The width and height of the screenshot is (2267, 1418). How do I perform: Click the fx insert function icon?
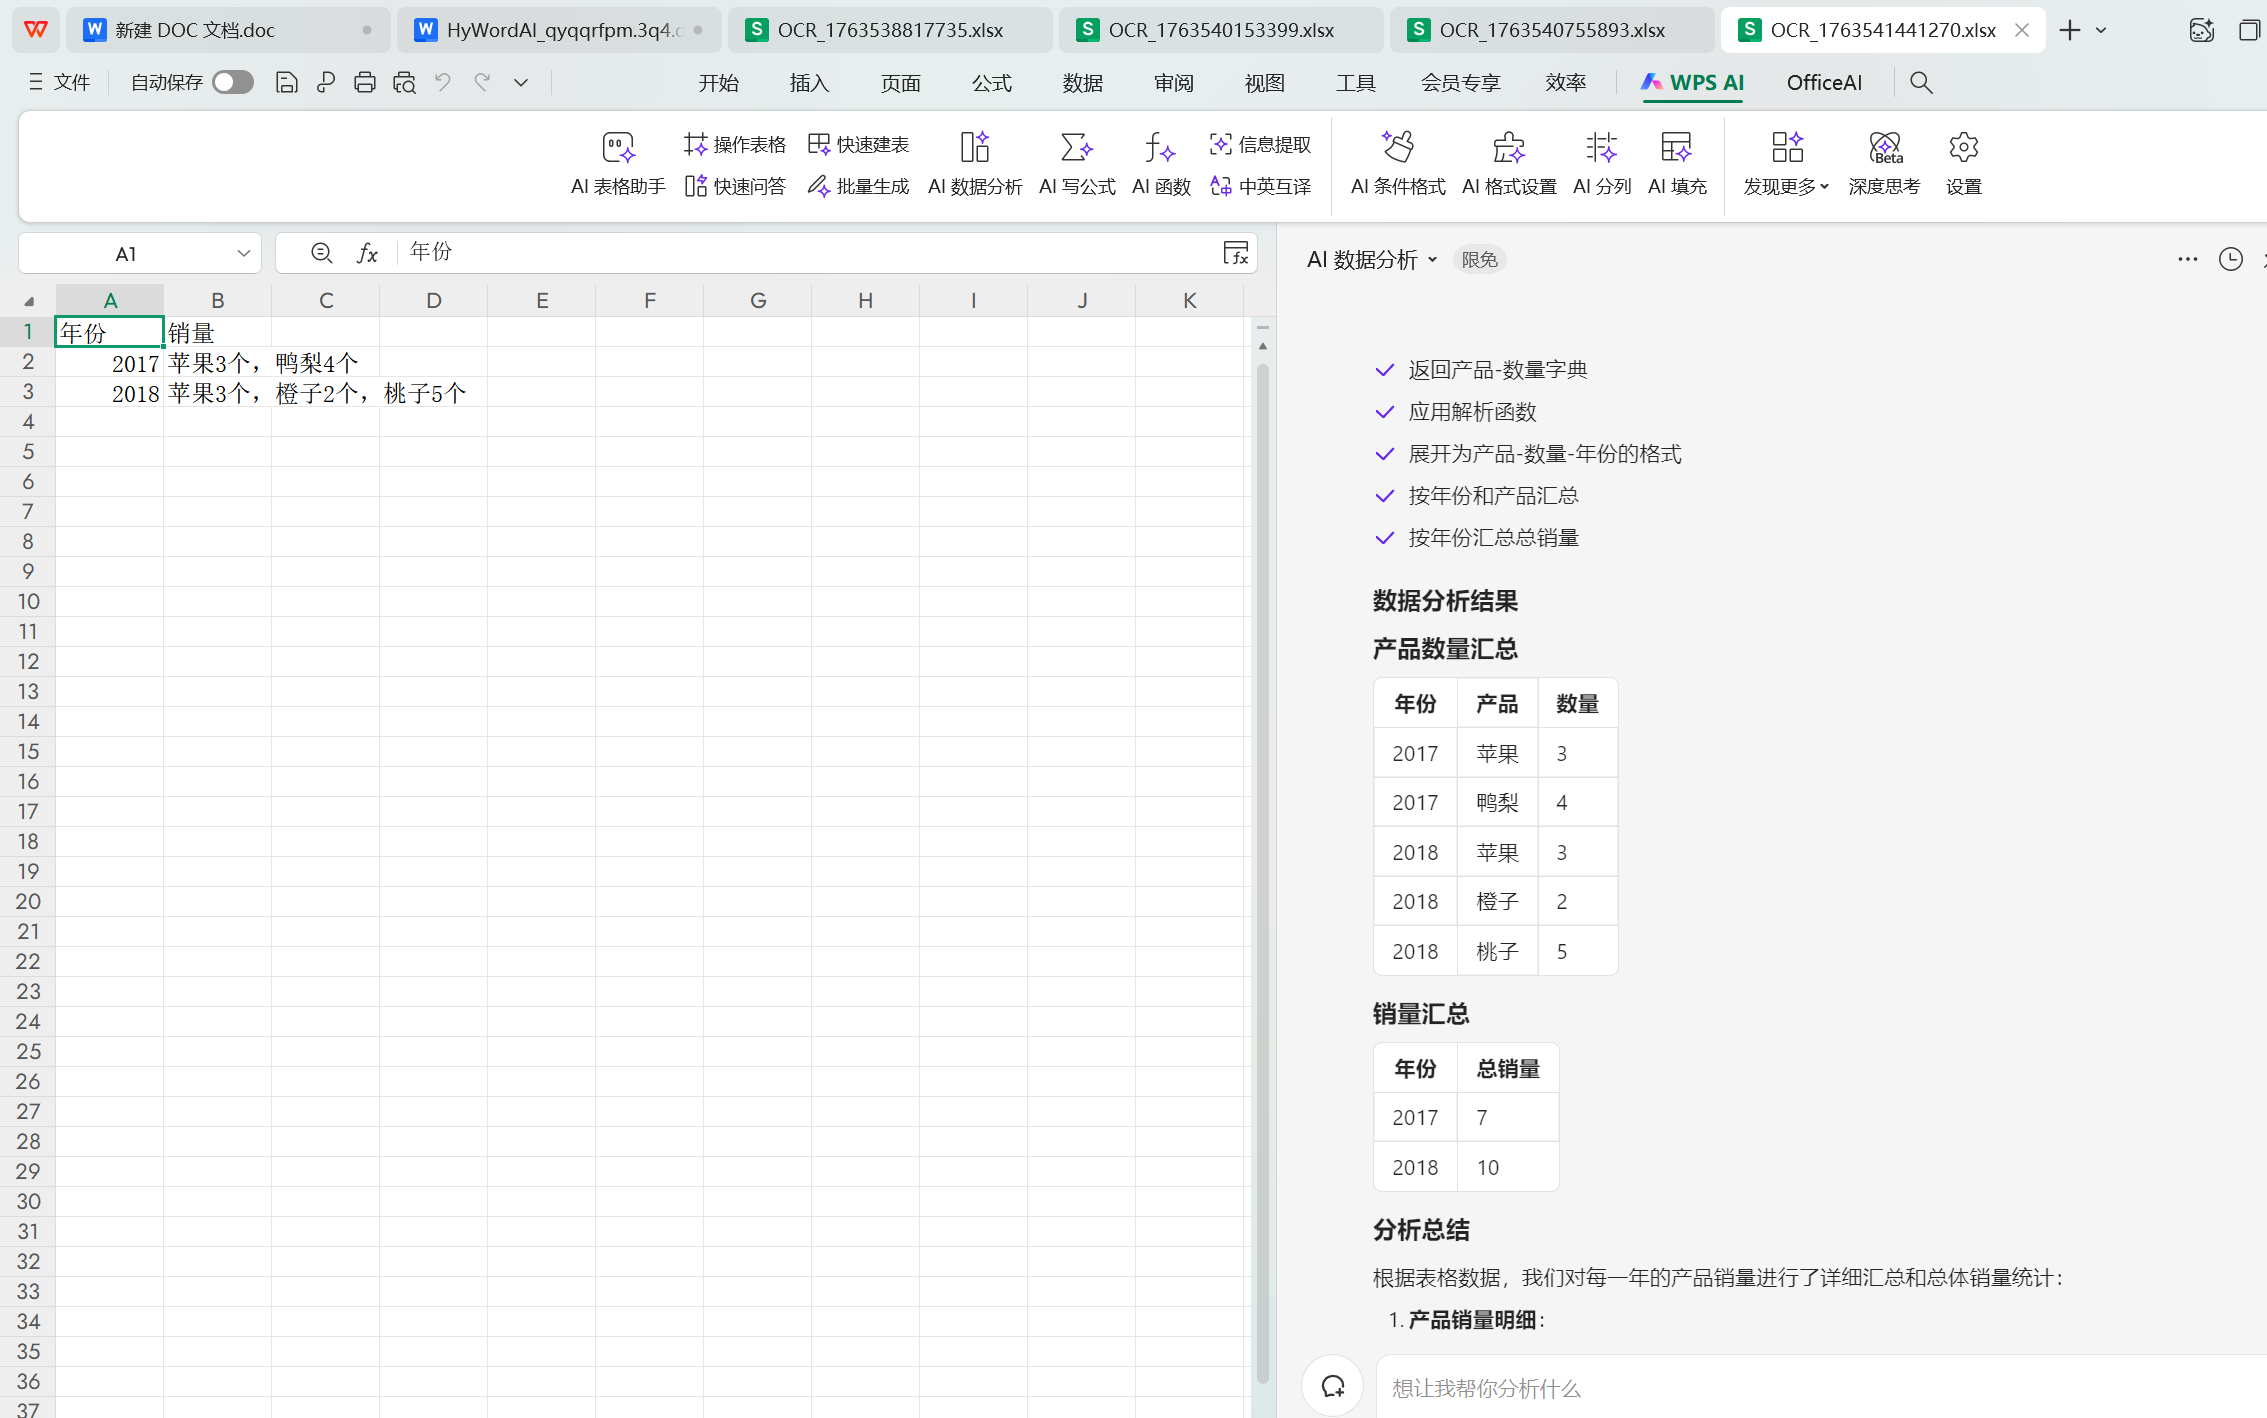367,253
